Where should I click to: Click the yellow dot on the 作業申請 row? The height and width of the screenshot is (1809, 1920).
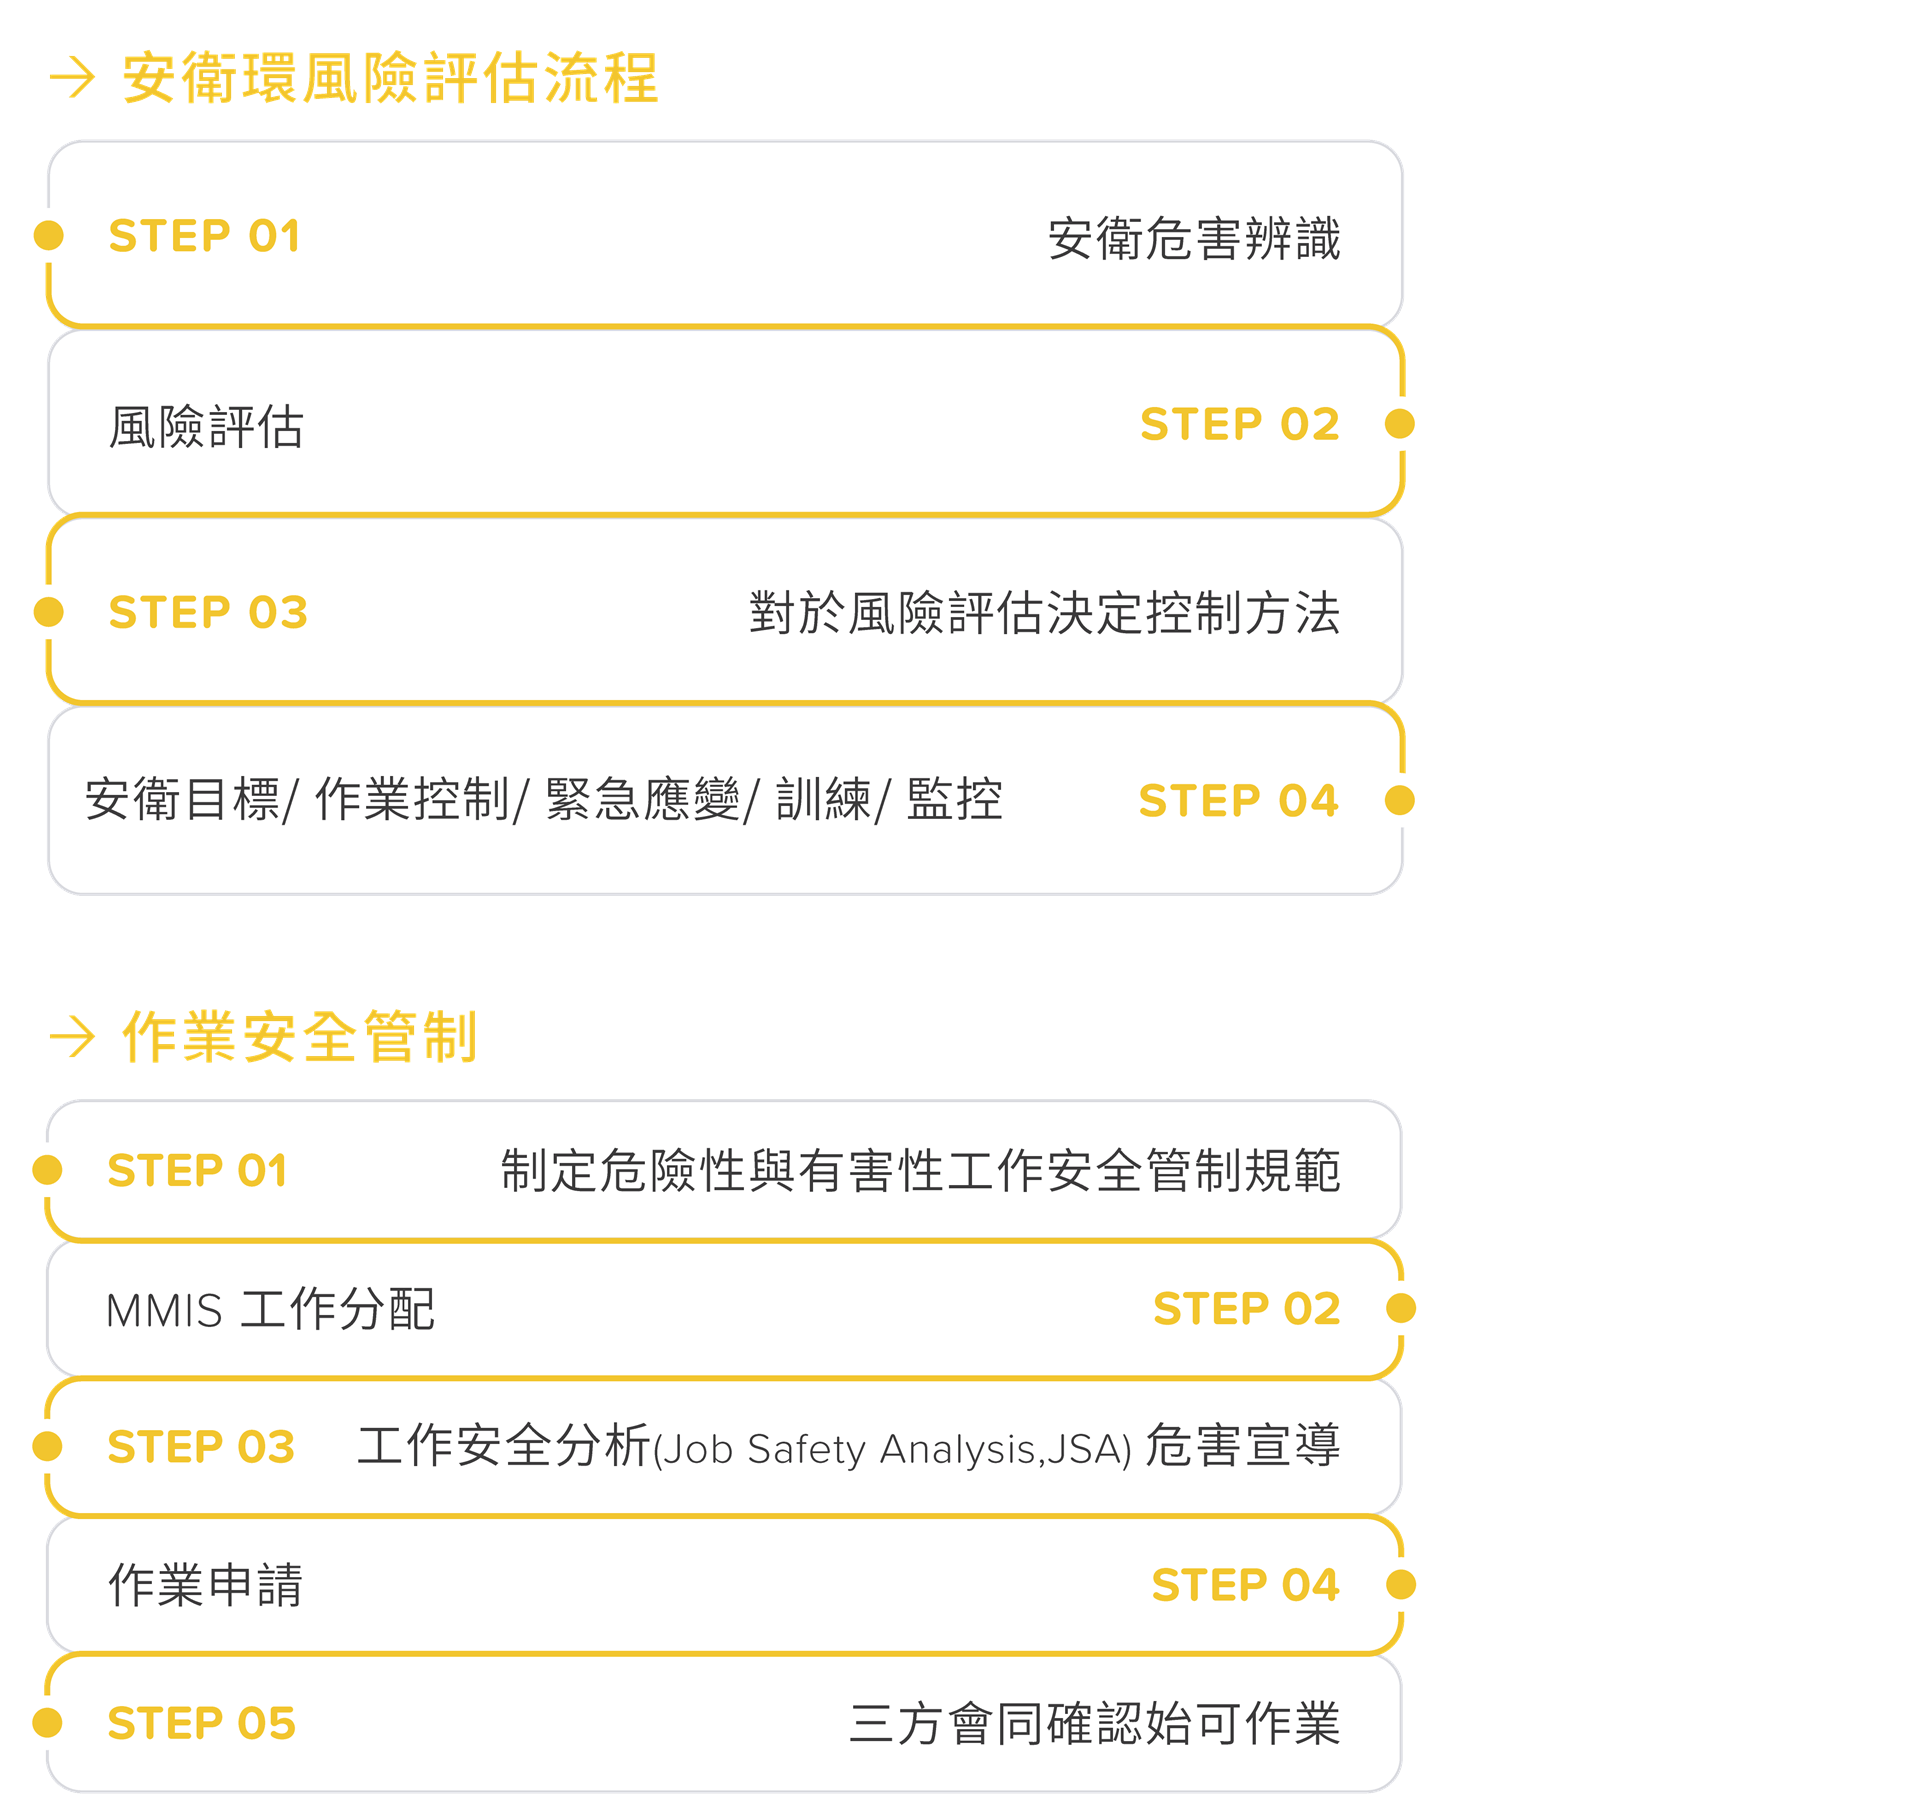coord(1401,1584)
